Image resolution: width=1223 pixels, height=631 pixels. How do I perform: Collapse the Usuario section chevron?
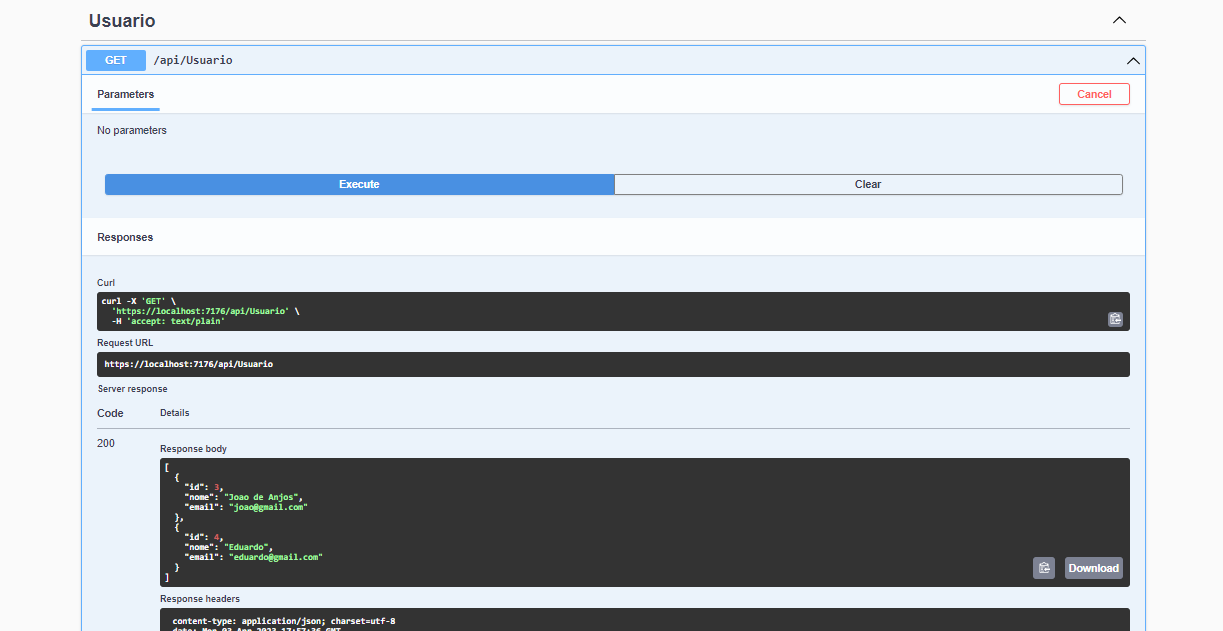(x=1119, y=20)
